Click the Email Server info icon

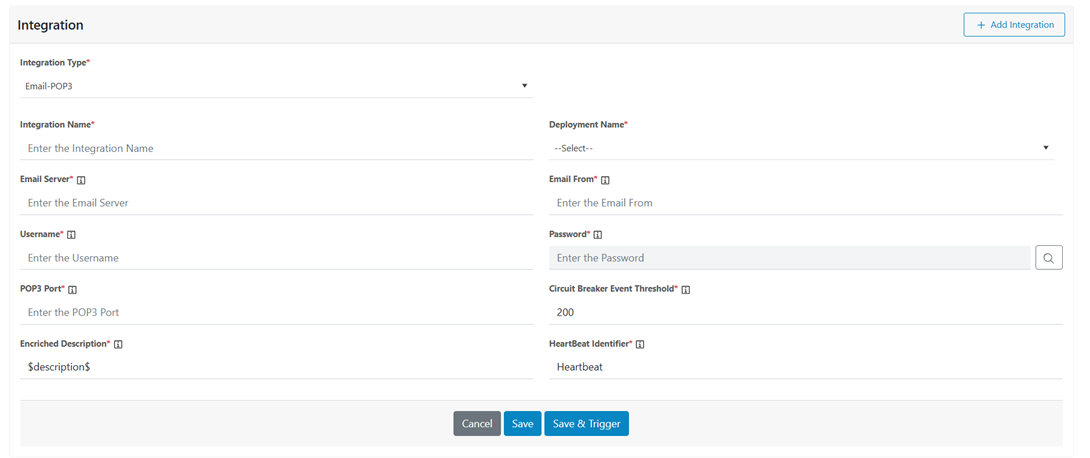coord(81,180)
